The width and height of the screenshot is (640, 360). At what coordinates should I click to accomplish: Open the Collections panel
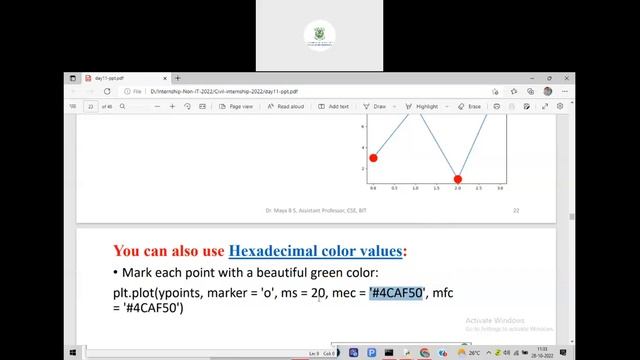[530, 91]
